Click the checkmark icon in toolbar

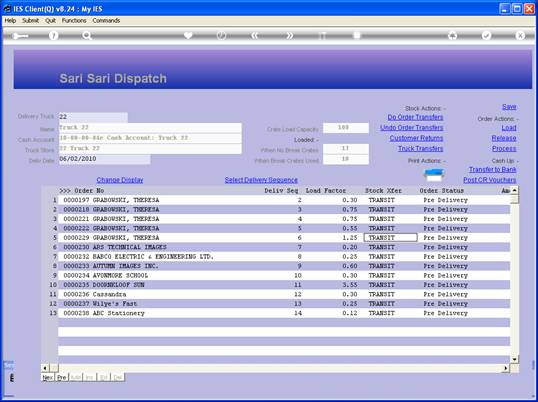click(486, 36)
